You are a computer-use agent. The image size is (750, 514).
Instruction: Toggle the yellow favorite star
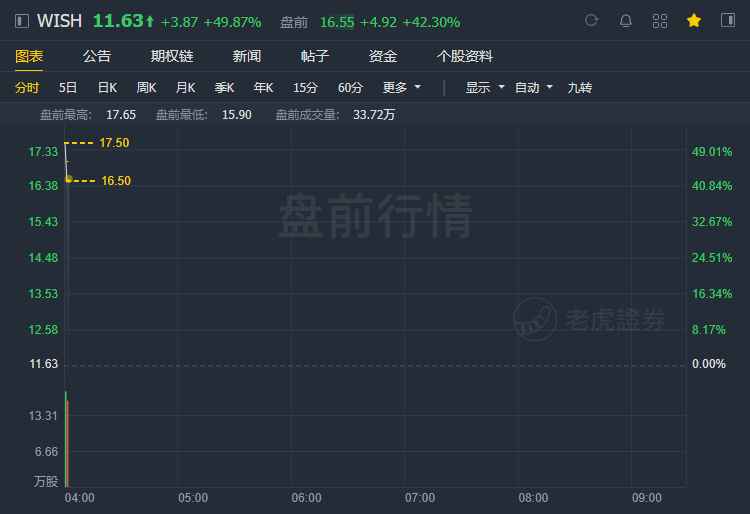coord(694,21)
